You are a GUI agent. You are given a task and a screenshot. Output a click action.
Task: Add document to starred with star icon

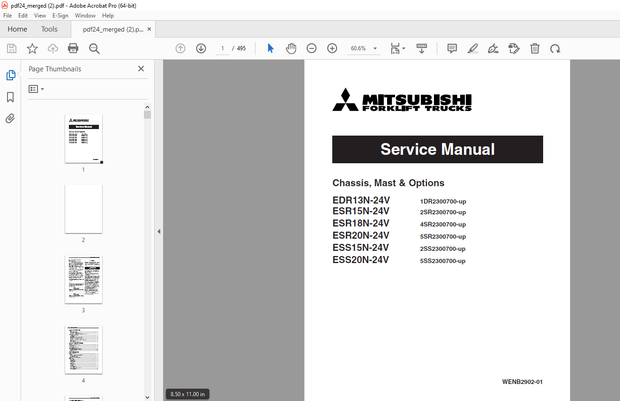click(32, 49)
